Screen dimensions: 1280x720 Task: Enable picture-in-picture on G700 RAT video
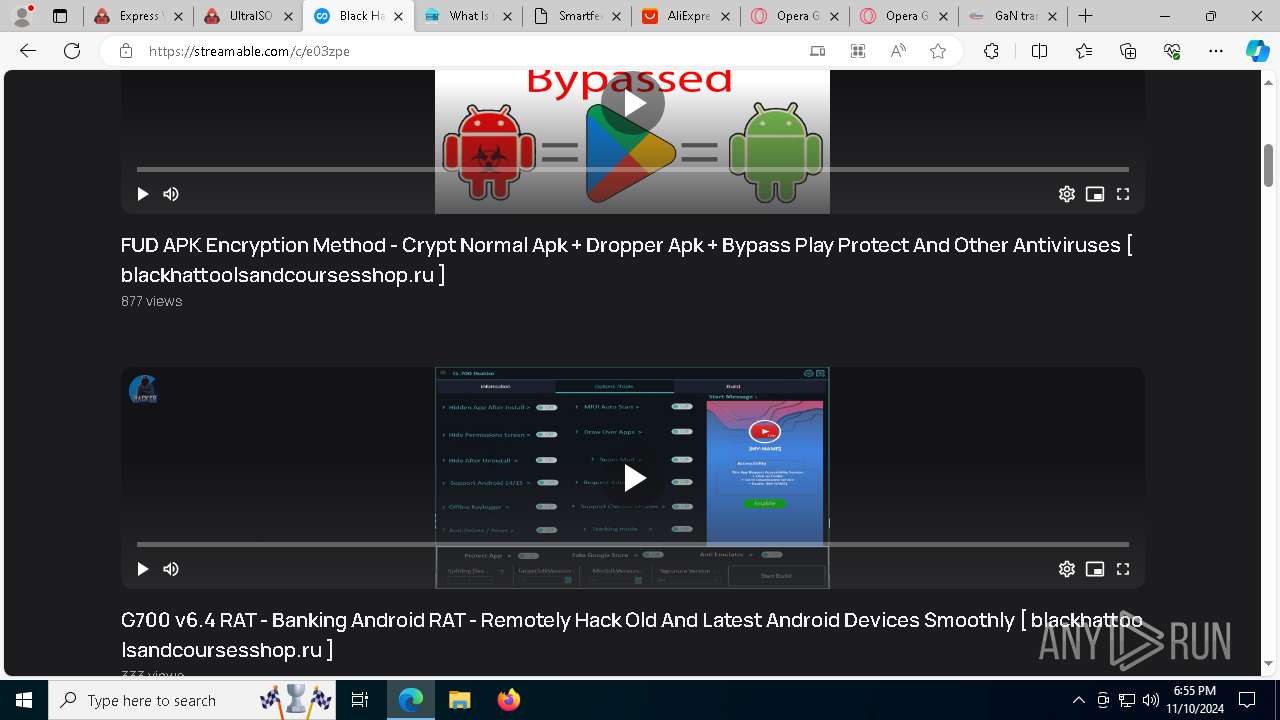point(1095,569)
